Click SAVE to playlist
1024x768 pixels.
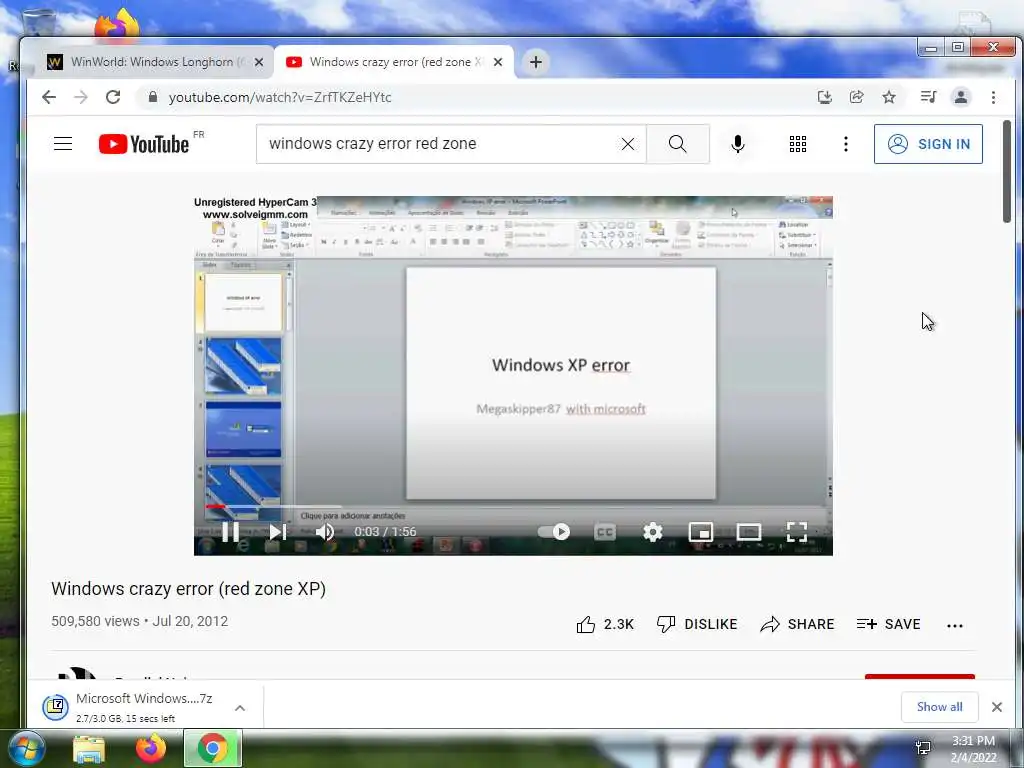(888, 624)
